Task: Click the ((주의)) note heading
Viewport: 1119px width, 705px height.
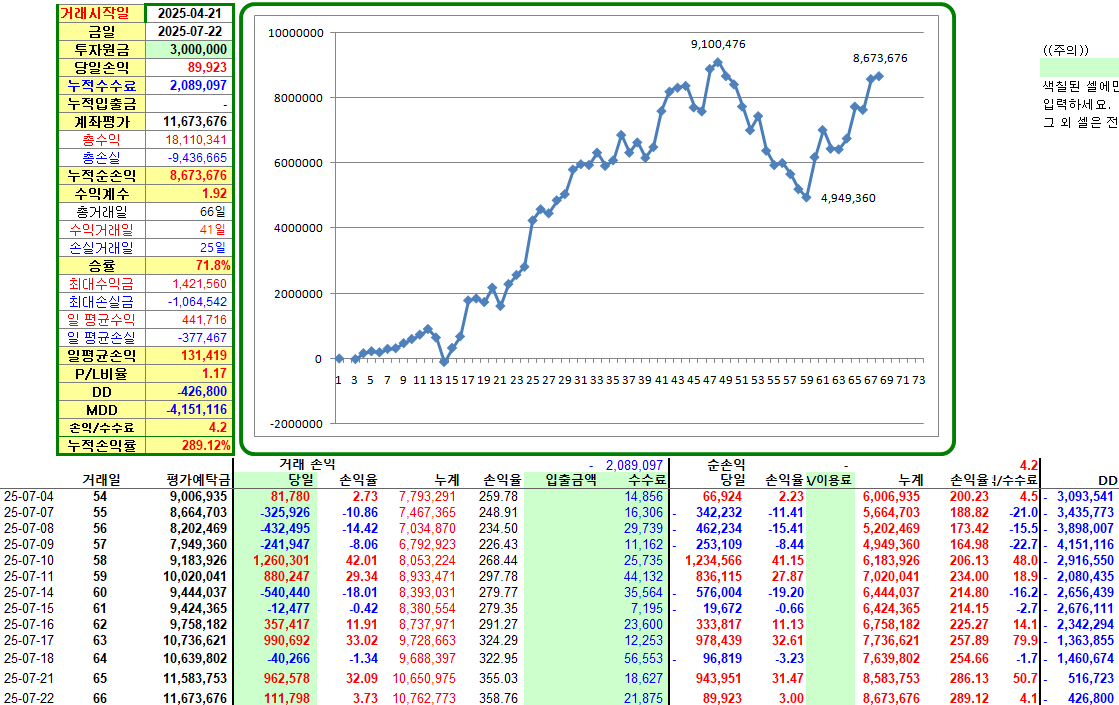Action: [1065, 50]
